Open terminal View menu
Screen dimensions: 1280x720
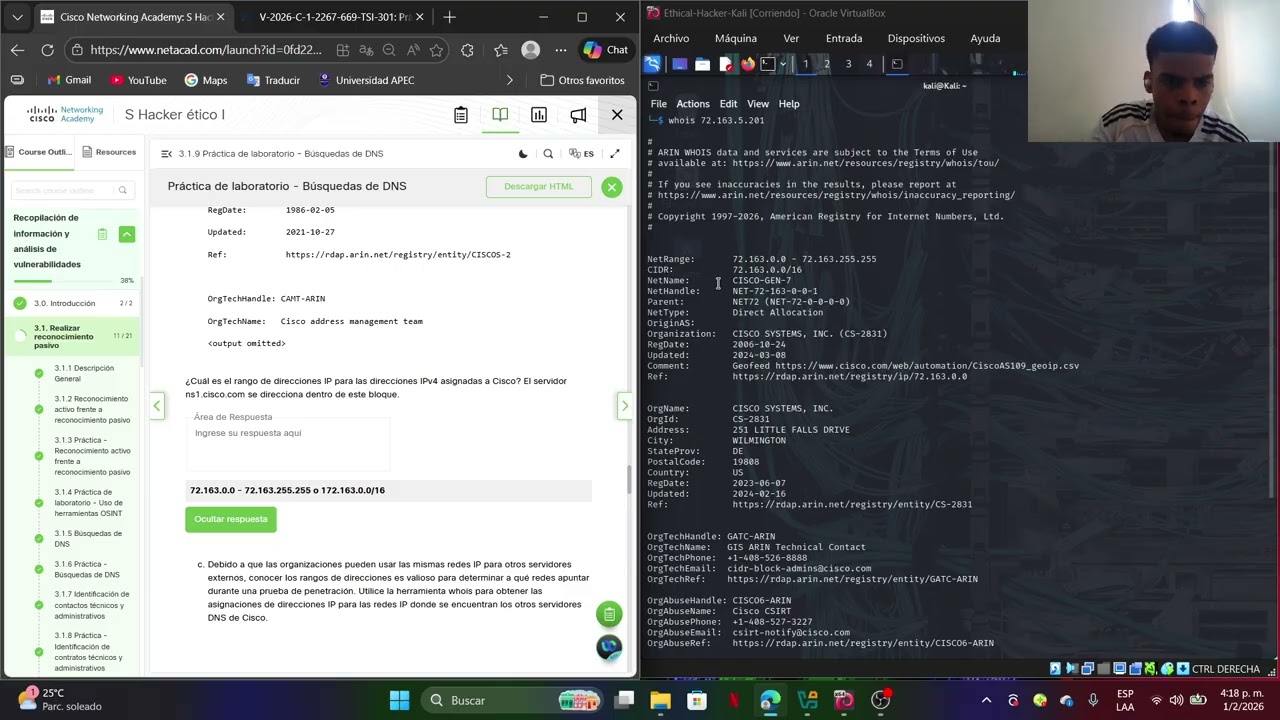[758, 104]
